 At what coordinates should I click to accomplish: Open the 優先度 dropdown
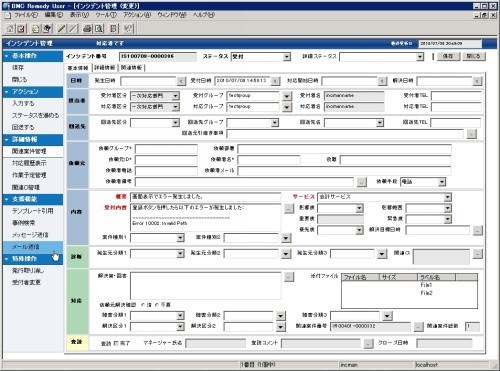click(359, 230)
